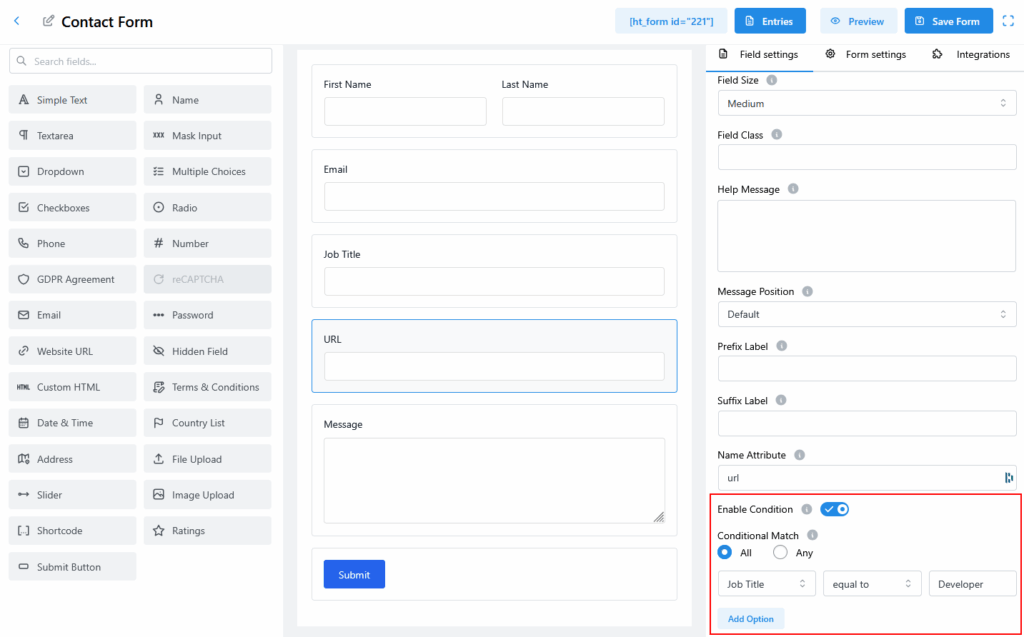Expand the equal to operator dropdown
Image resolution: width=1024 pixels, height=637 pixels.
click(871, 584)
